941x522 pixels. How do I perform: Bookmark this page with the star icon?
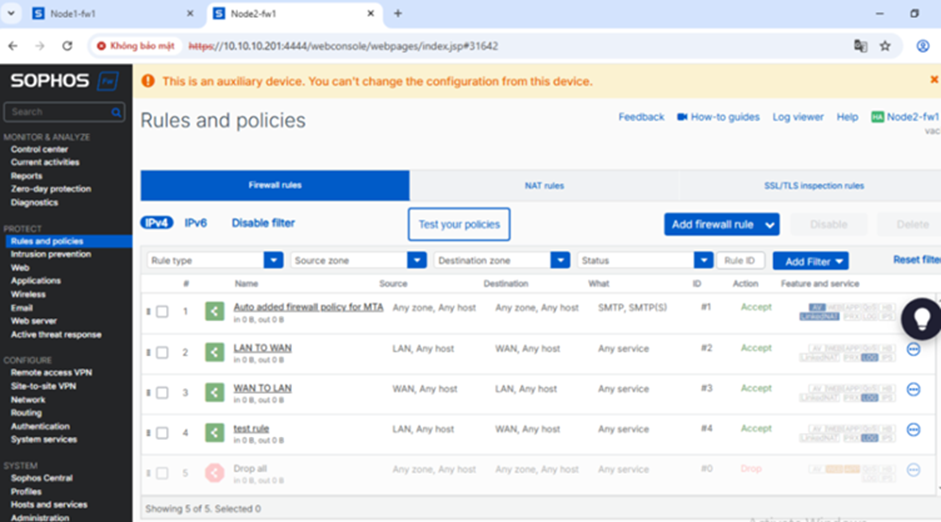(x=885, y=46)
